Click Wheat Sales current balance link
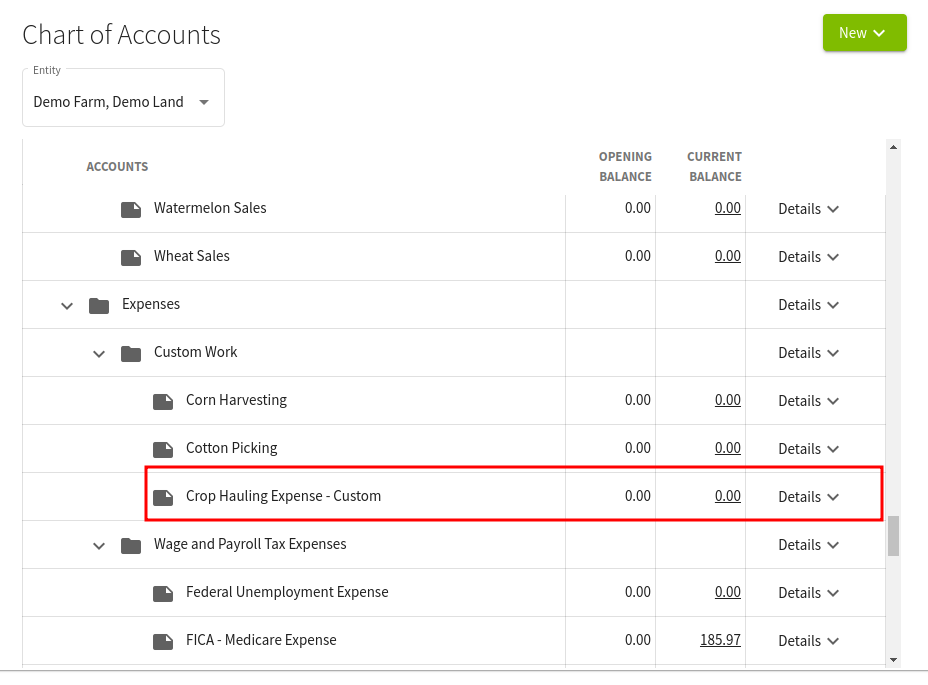 [x=727, y=256]
